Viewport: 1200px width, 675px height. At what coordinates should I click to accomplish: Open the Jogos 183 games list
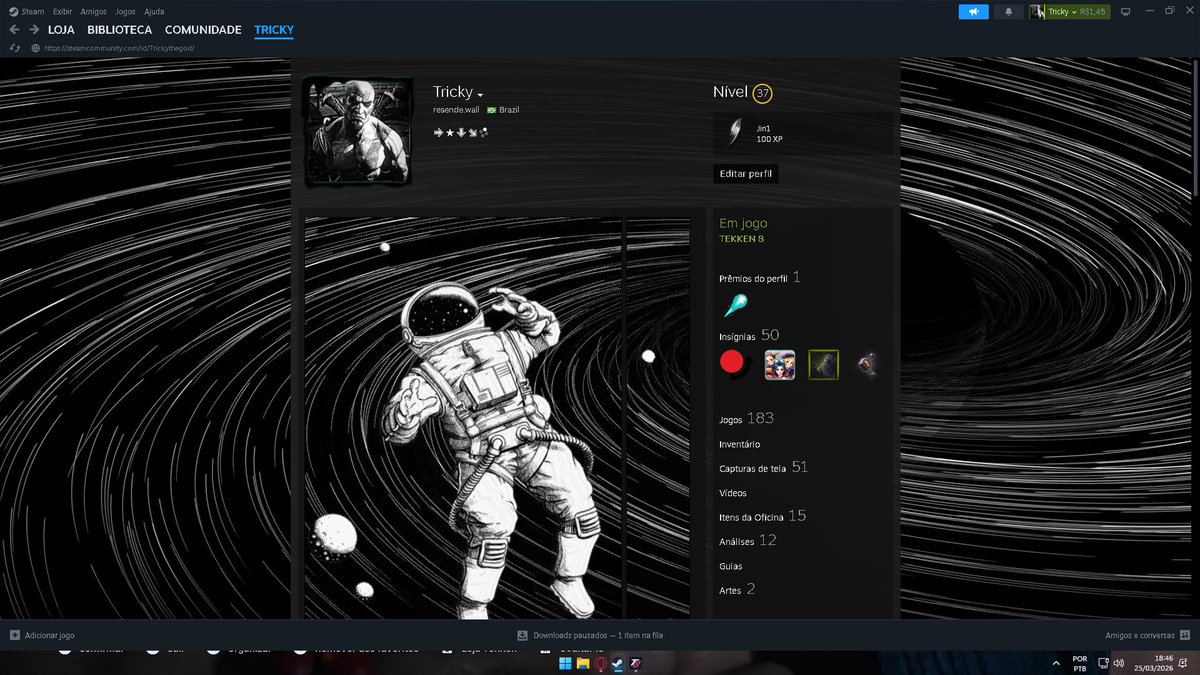746,419
